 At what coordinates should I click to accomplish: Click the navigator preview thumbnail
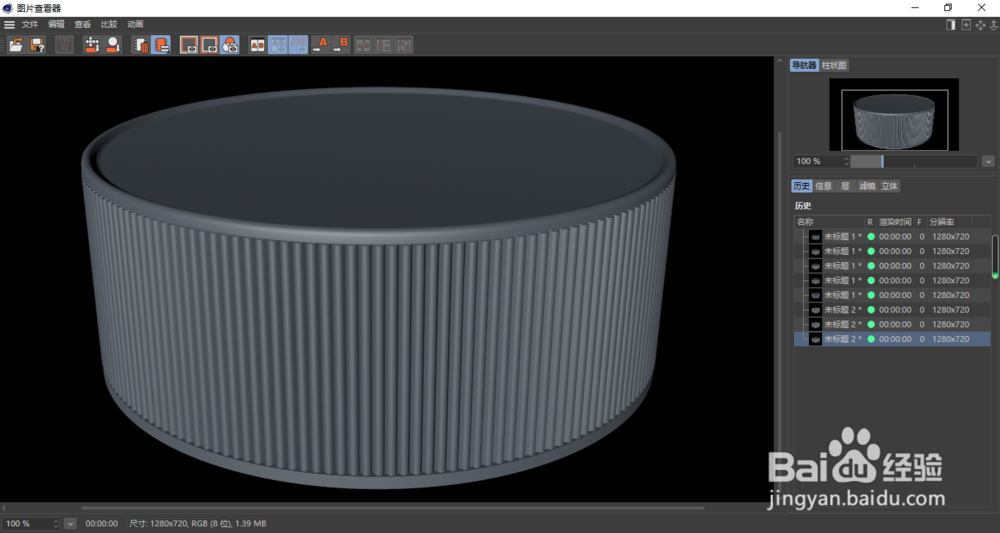click(894, 115)
